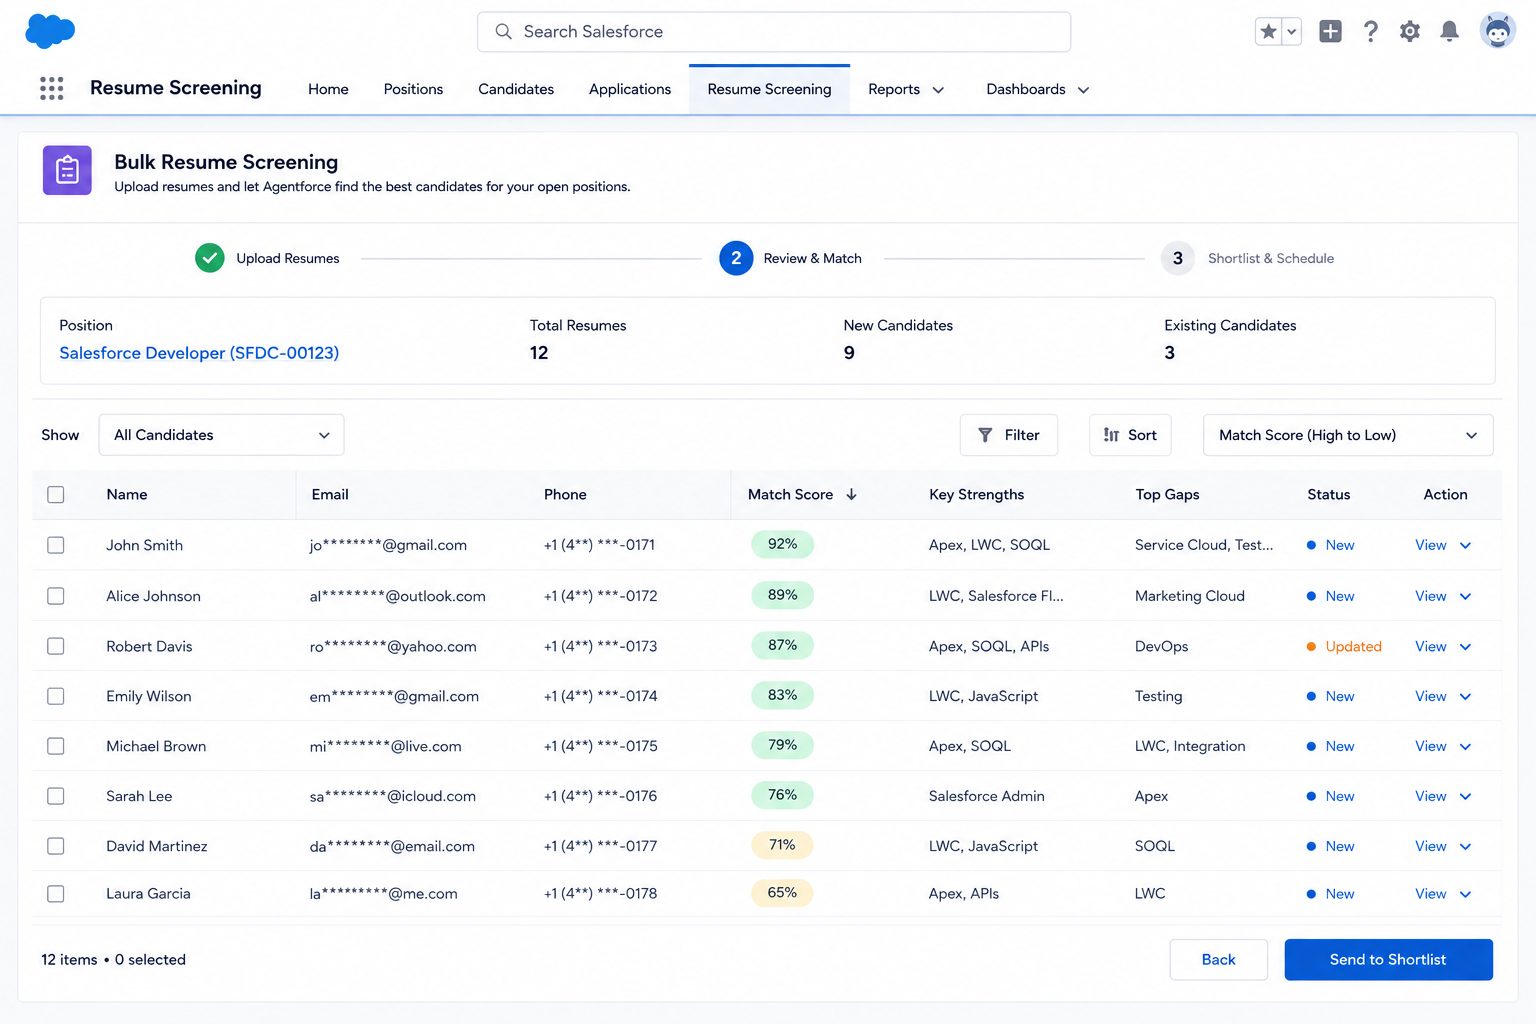The height and width of the screenshot is (1024, 1536).
Task: Click Send to Shortlist
Action: pos(1388,960)
